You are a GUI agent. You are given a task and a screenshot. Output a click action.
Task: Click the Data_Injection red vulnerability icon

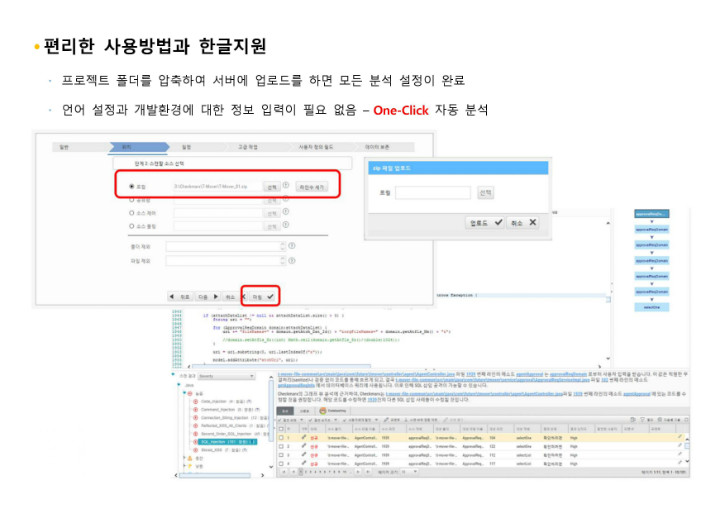tap(195, 401)
